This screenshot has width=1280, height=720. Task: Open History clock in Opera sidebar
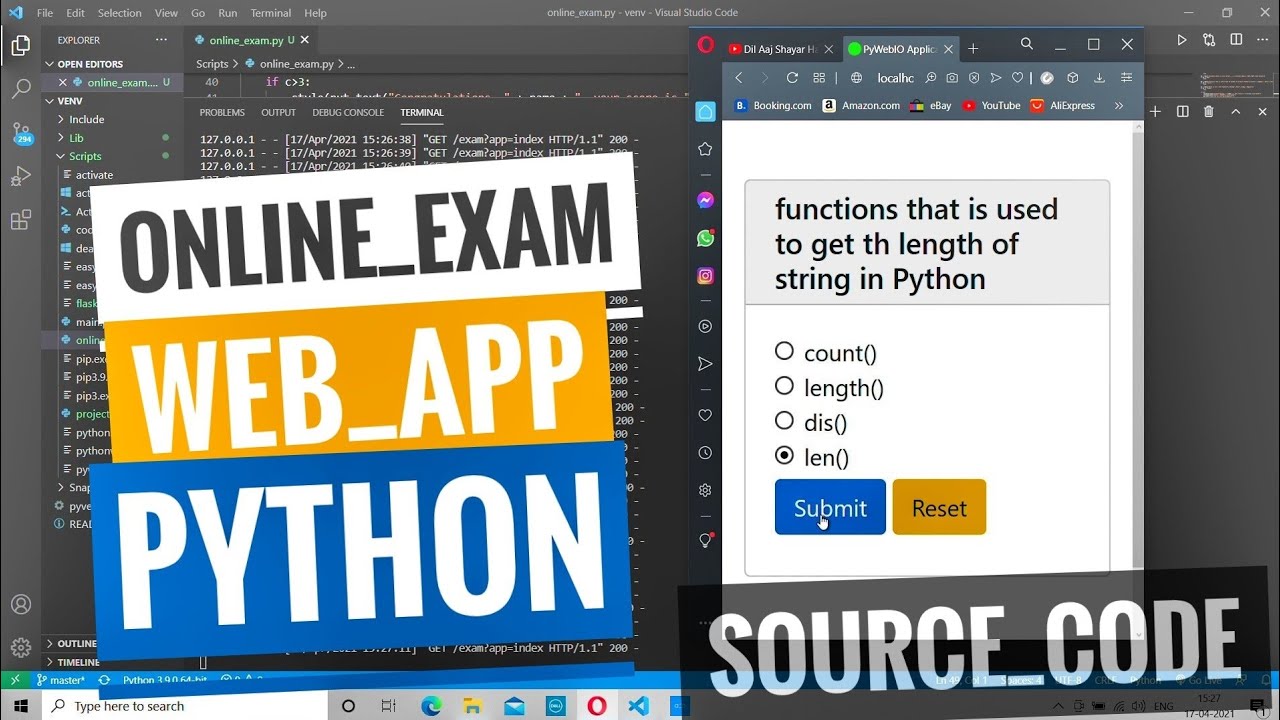705,453
